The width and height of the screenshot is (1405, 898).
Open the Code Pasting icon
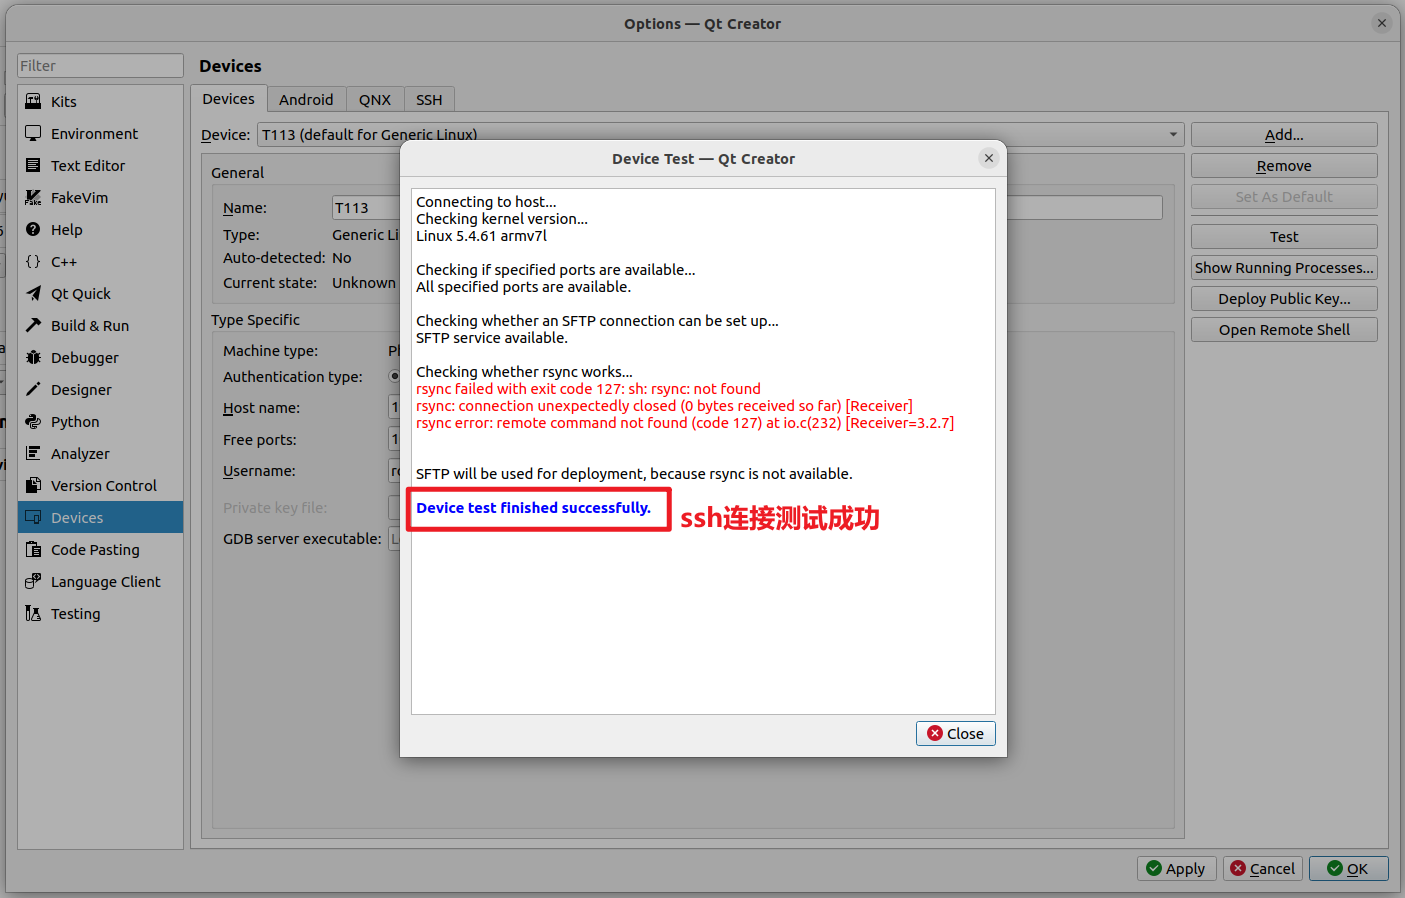click(33, 549)
